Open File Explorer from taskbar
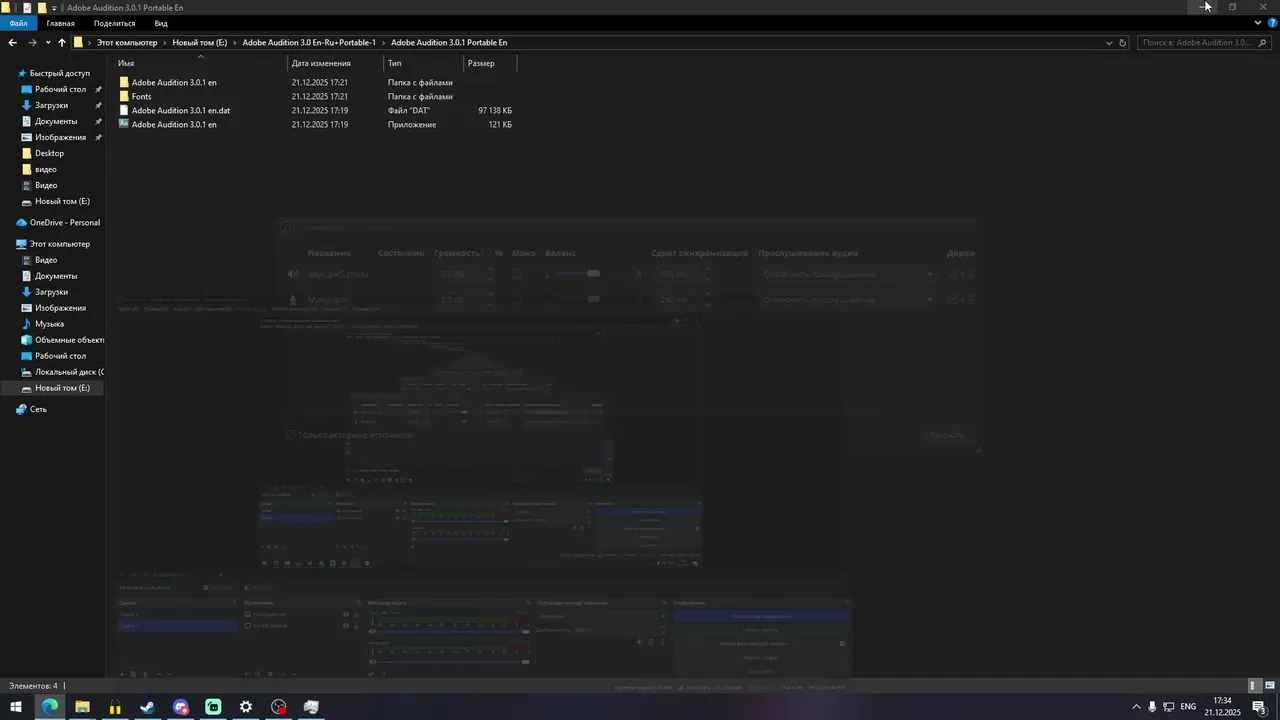This screenshot has height=720, width=1280. pyautogui.click(x=82, y=707)
